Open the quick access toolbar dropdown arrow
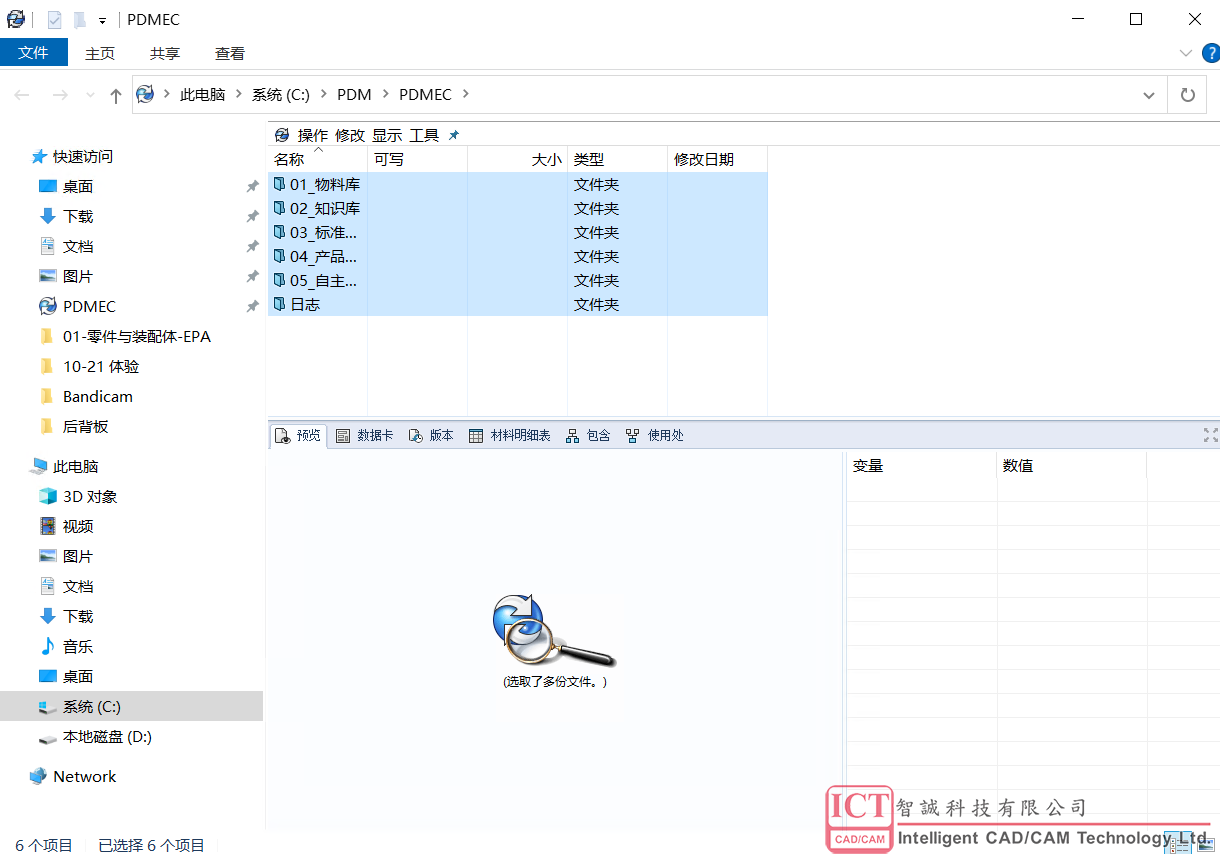Viewport: 1220px width, 854px height. (x=102, y=20)
